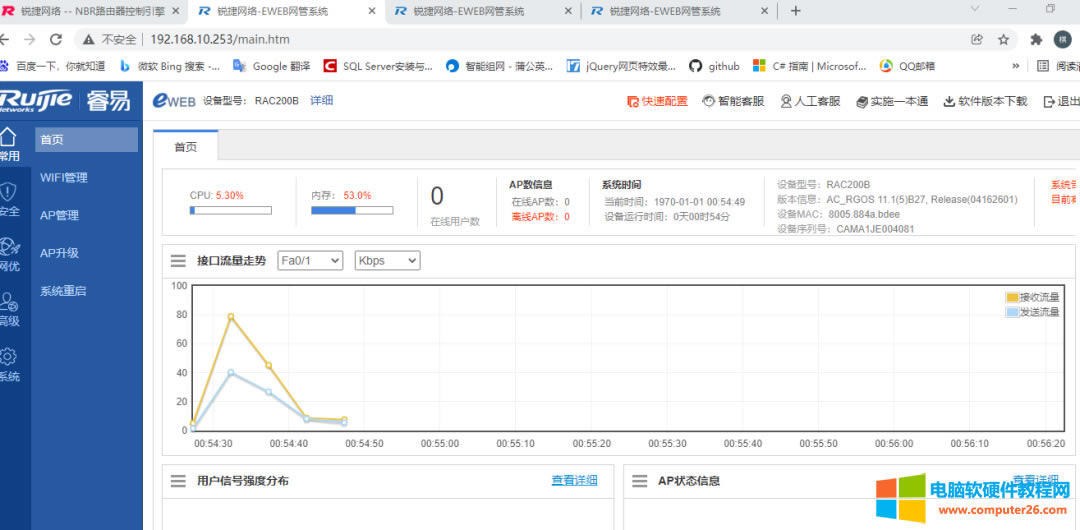Toggle 接收流量 legend swatch
This screenshot has width=1080, height=530.
pos(1012,297)
